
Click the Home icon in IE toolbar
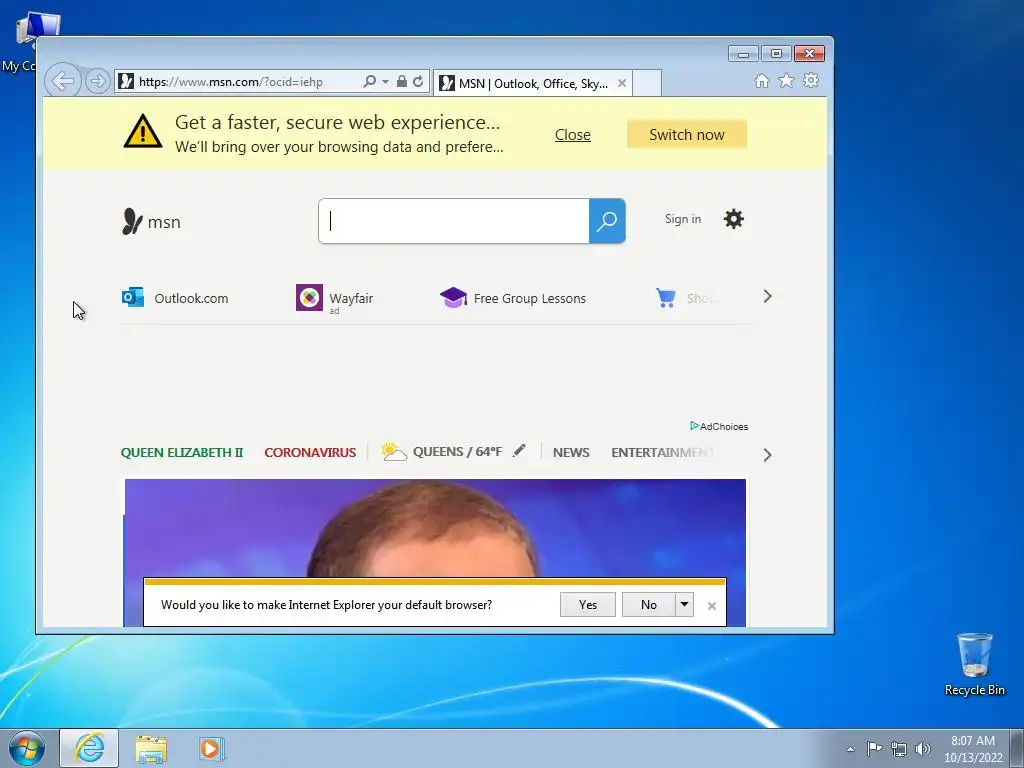point(761,80)
